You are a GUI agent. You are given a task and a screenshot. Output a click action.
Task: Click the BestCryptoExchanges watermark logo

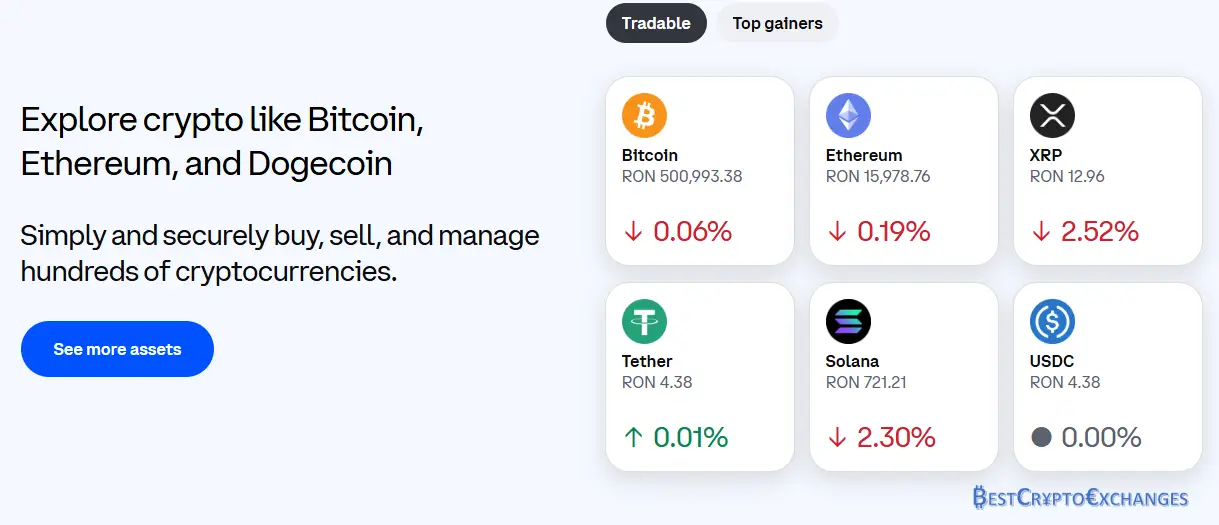(x=1080, y=498)
